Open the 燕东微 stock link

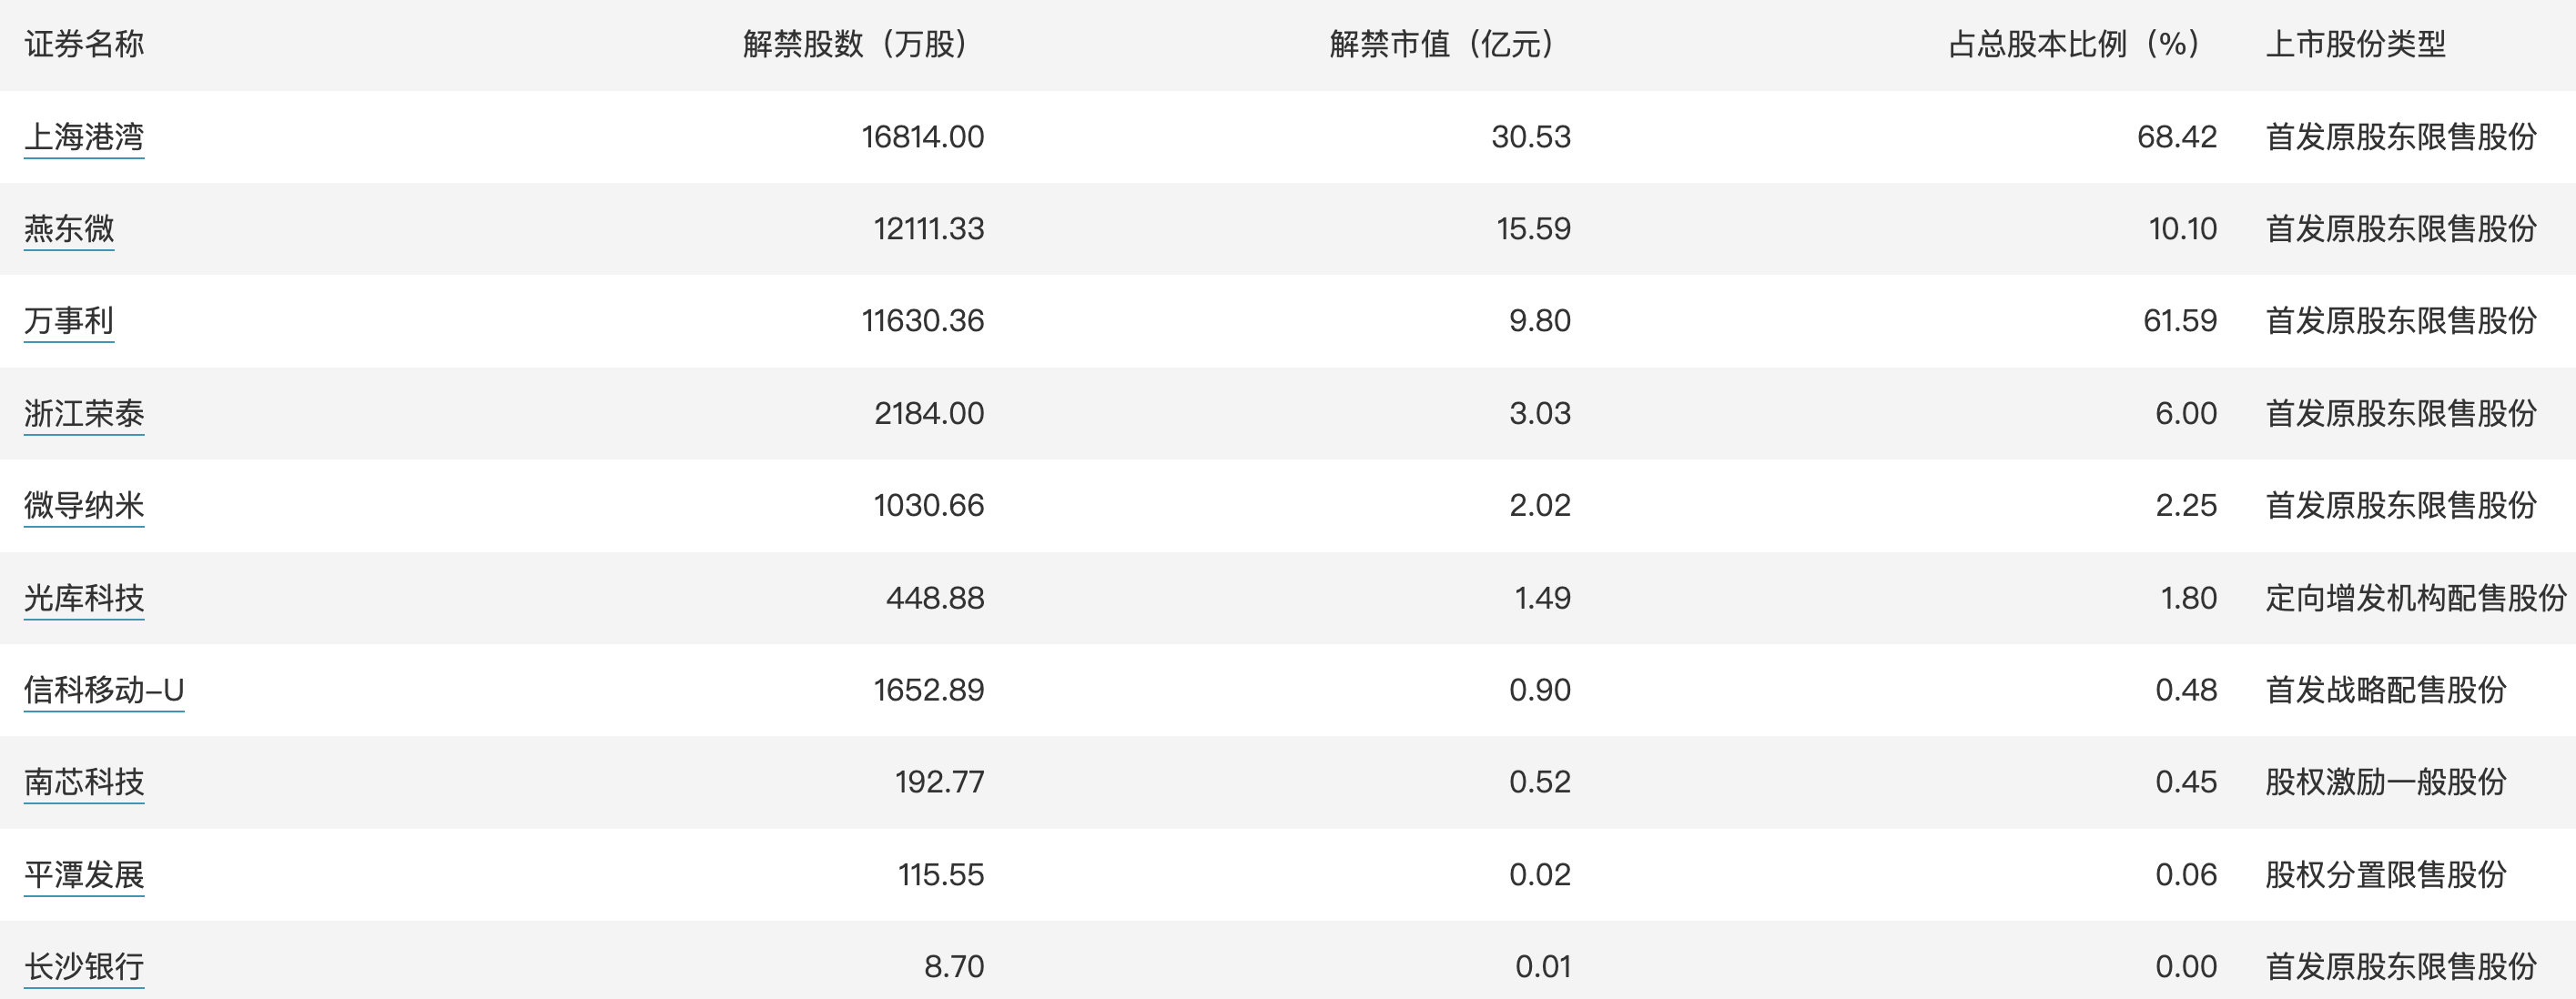click(69, 229)
